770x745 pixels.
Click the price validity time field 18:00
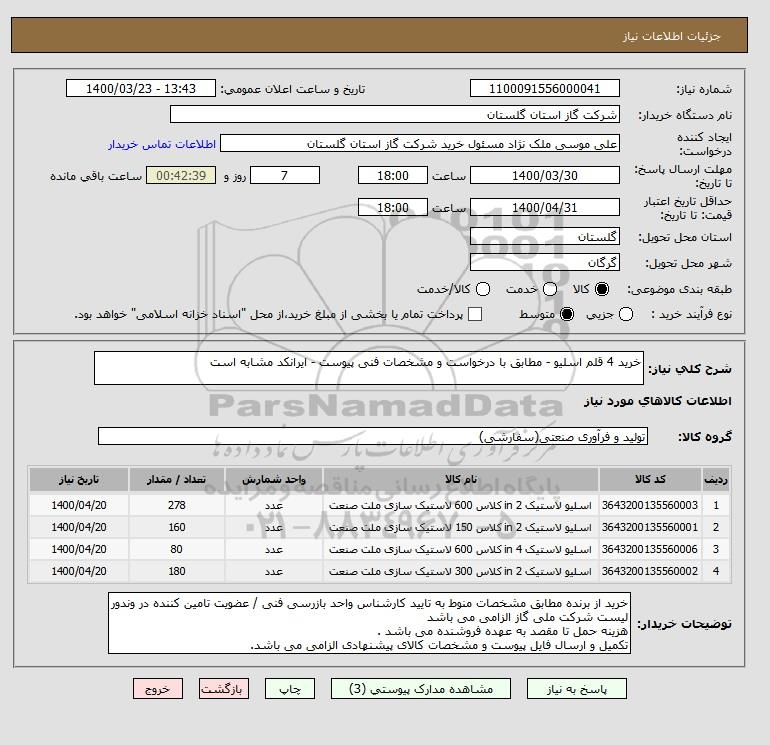click(x=392, y=207)
